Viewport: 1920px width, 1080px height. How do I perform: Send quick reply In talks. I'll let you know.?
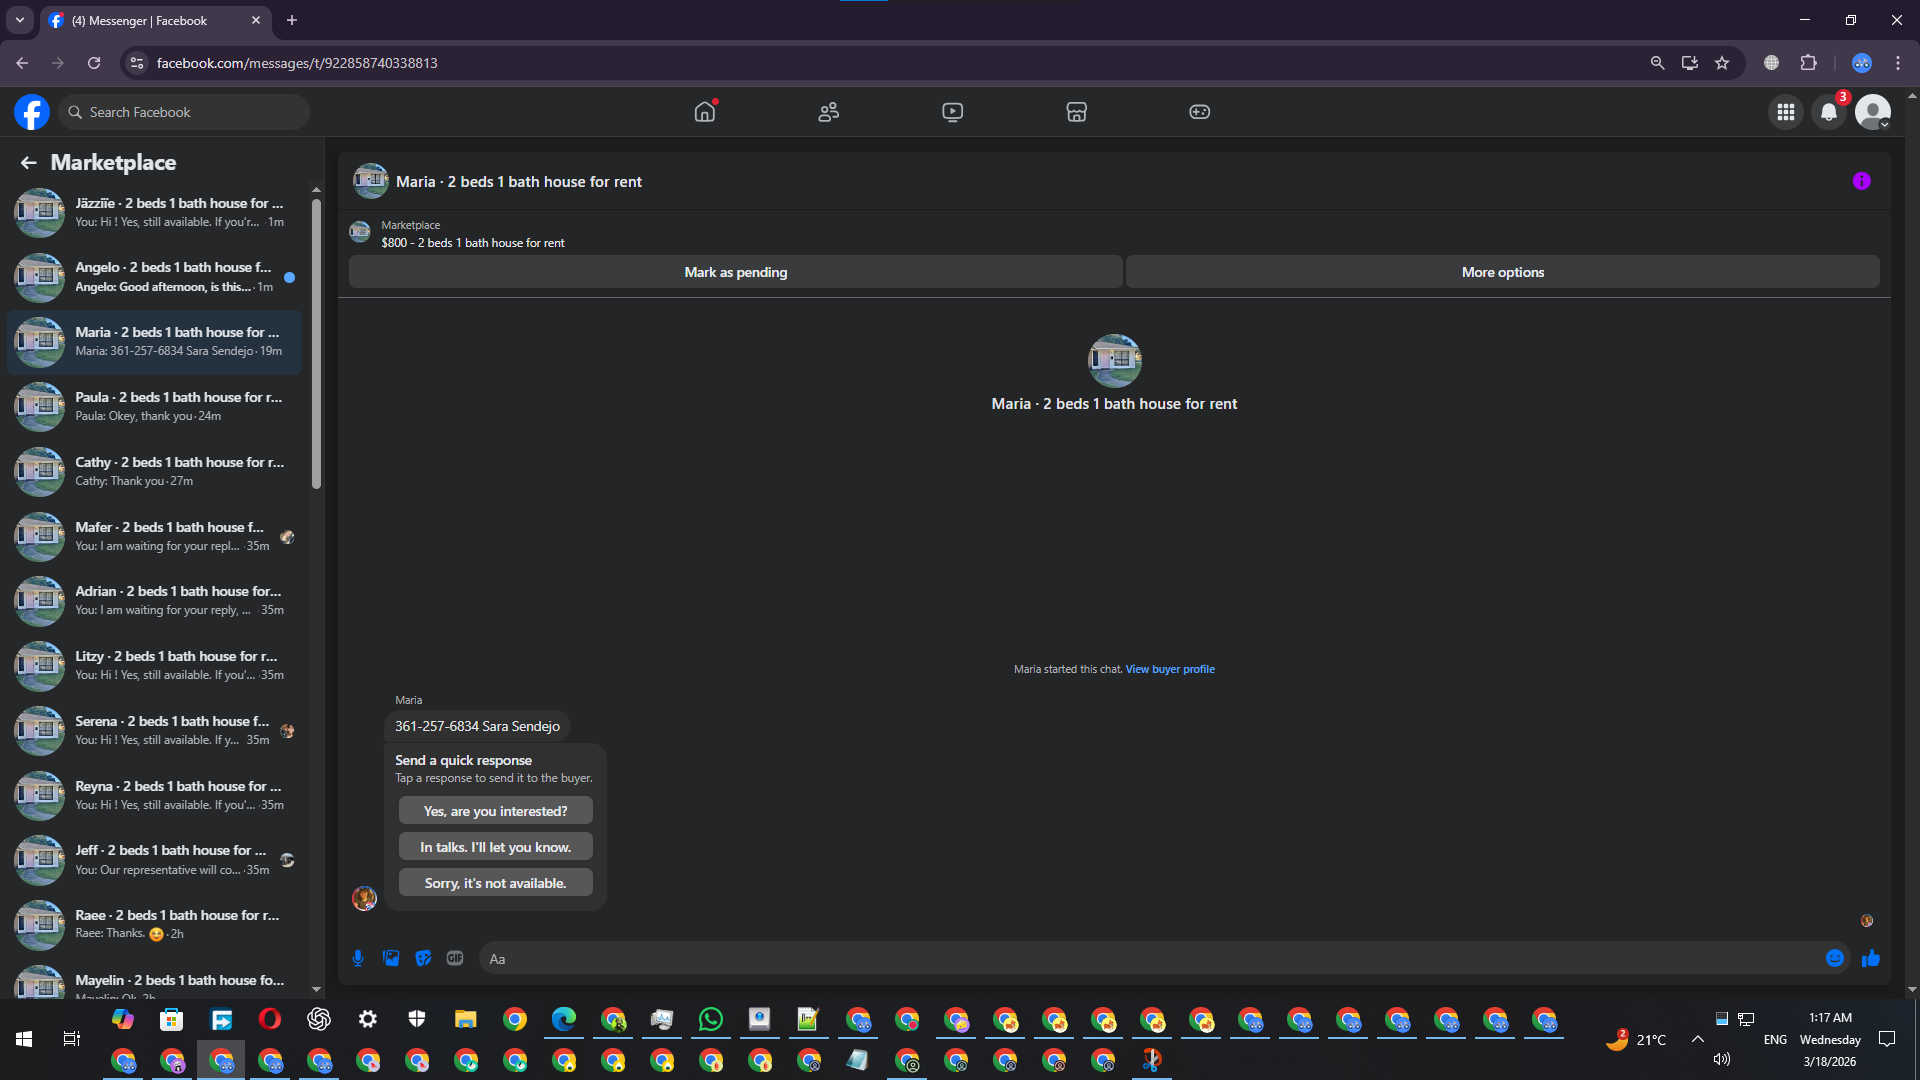(x=495, y=847)
